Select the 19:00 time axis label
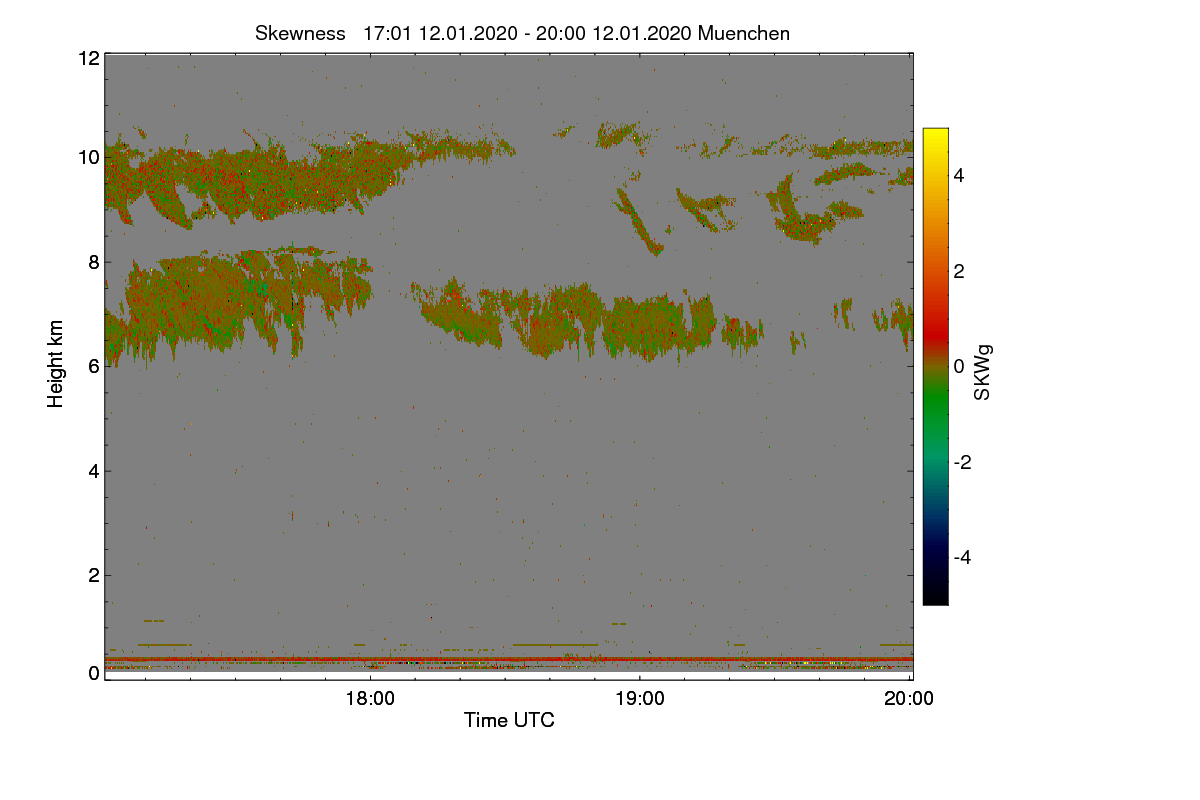The image size is (1200, 800). click(x=640, y=700)
